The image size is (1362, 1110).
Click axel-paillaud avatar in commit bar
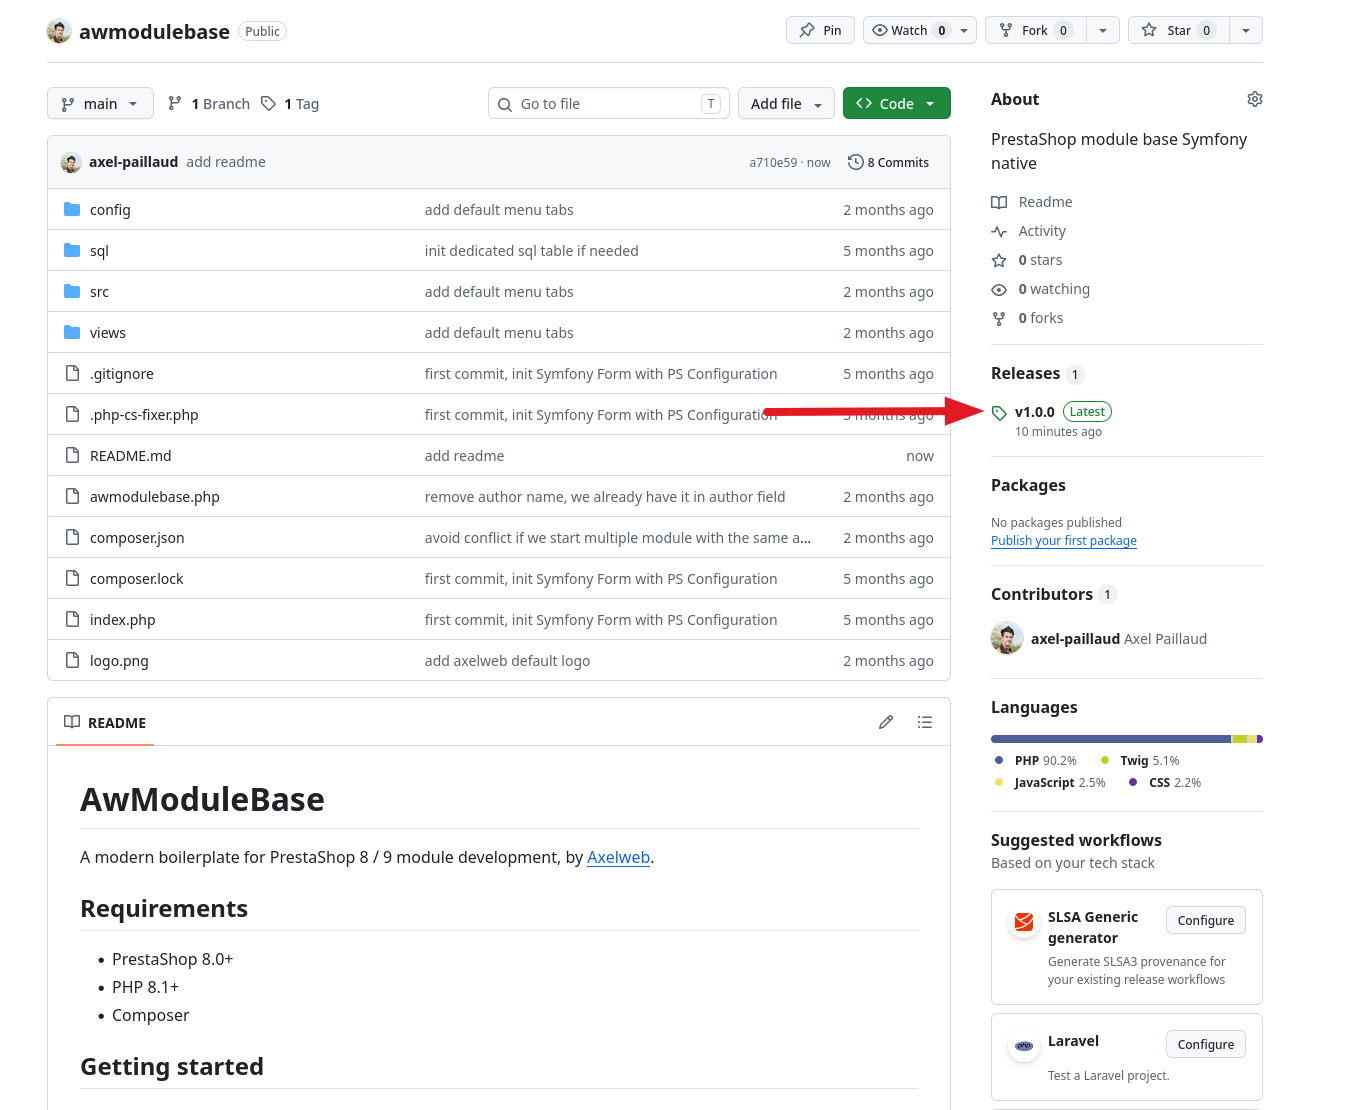[x=71, y=162]
